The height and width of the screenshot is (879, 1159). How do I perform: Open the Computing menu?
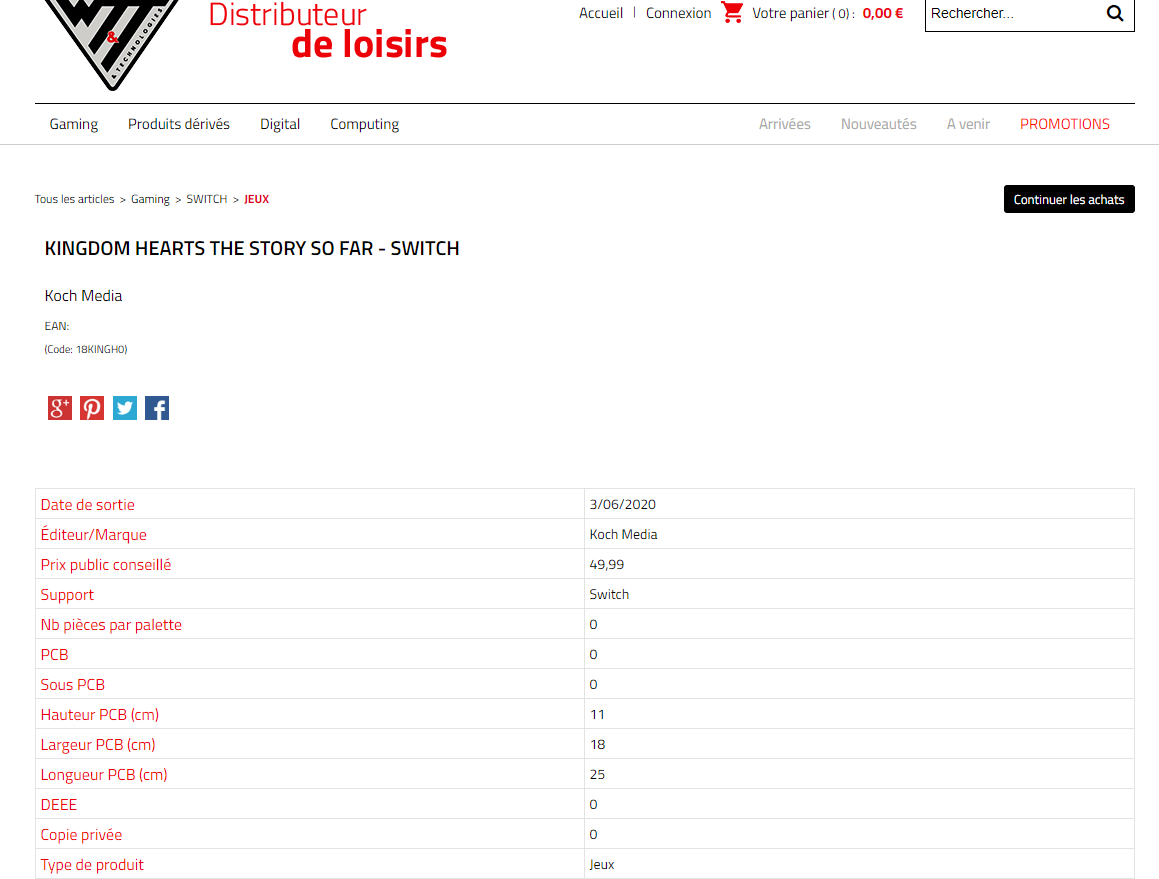[x=364, y=124]
